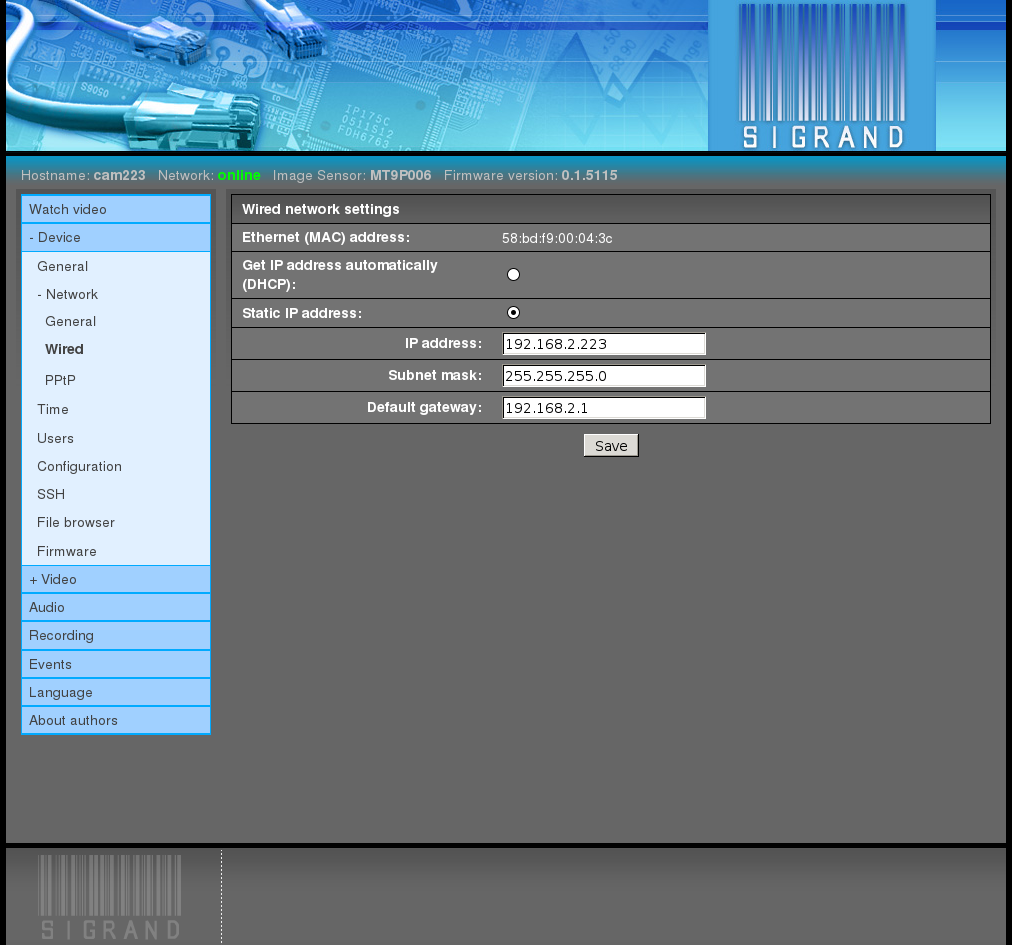Open the Language menu item
The image size is (1012, 945).
click(x=61, y=693)
